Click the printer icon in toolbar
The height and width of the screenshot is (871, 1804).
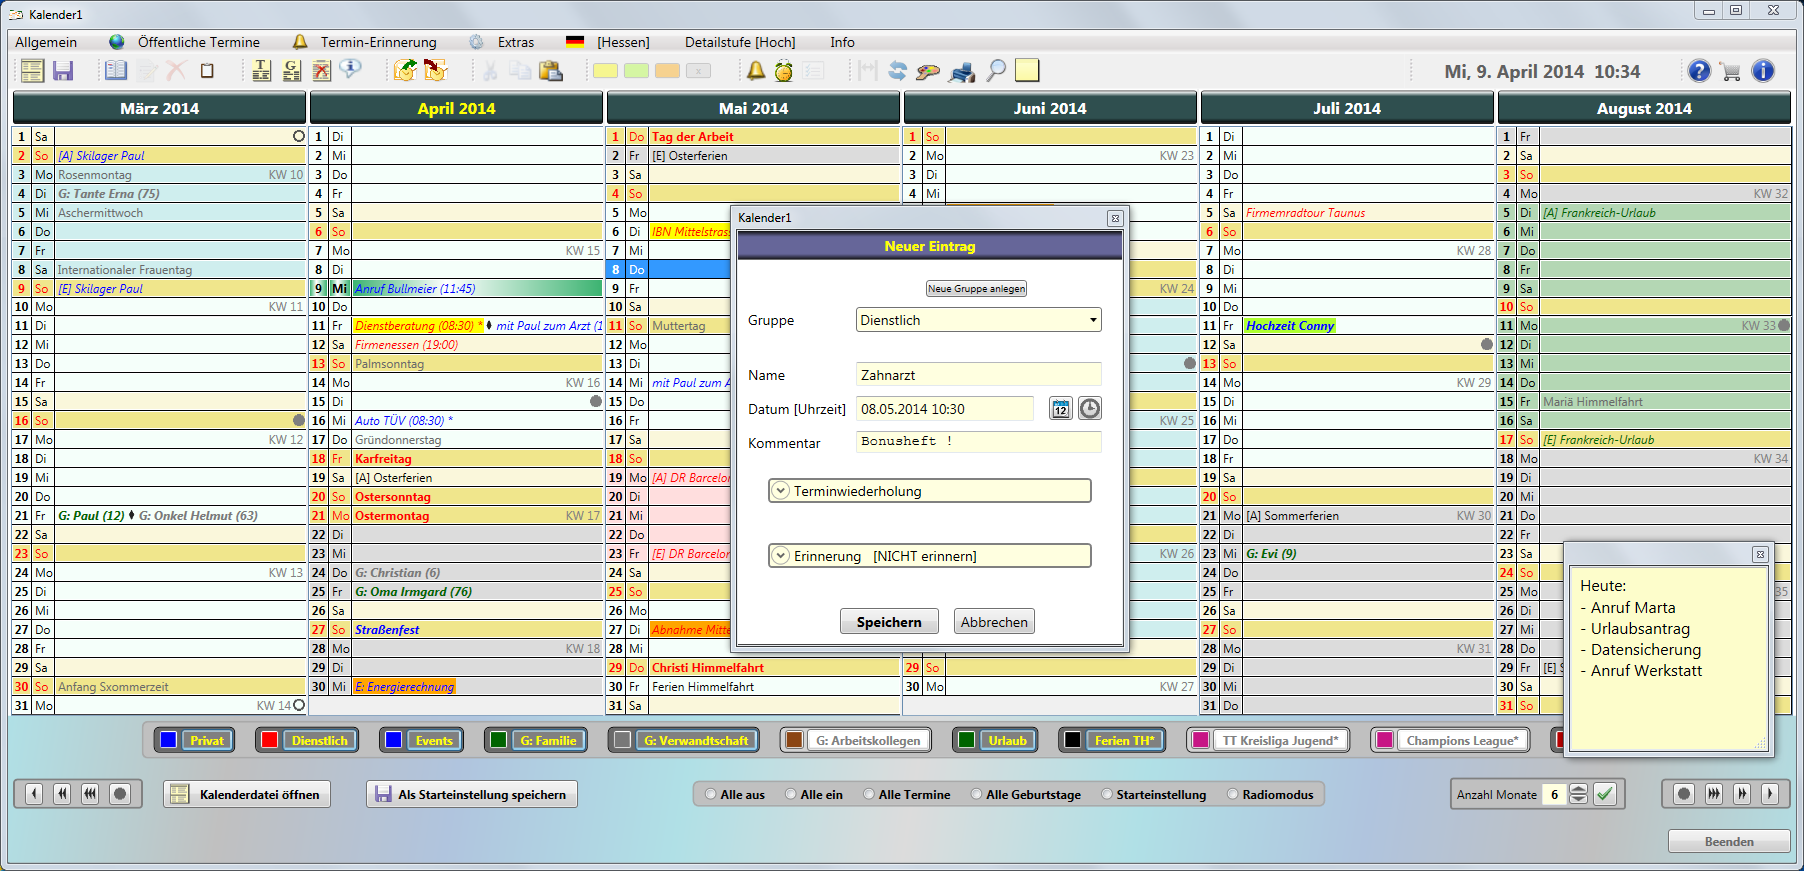(962, 71)
